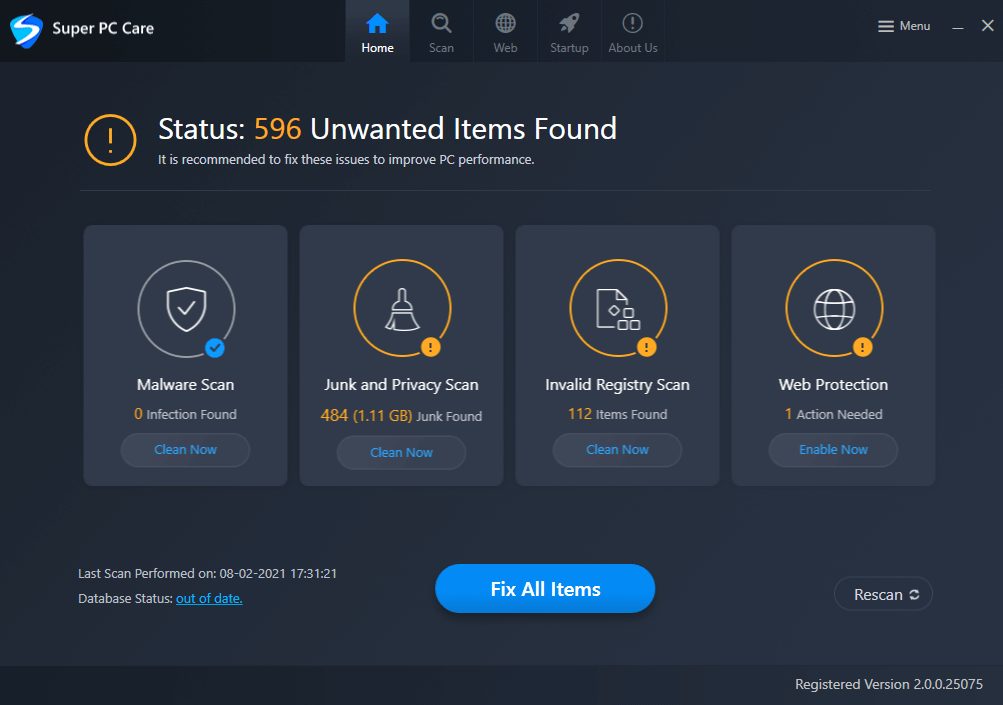Clean Now under Junk and Privacy Scan

401,452
